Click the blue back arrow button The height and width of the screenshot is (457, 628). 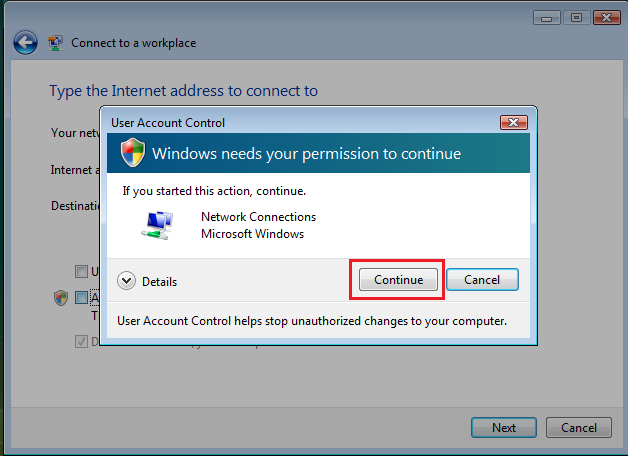[25, 42]
